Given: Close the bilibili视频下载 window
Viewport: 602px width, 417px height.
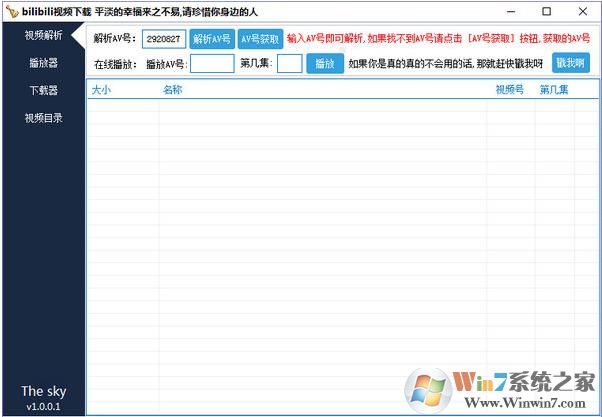Looking at the screenshot, I should point(582,12).
